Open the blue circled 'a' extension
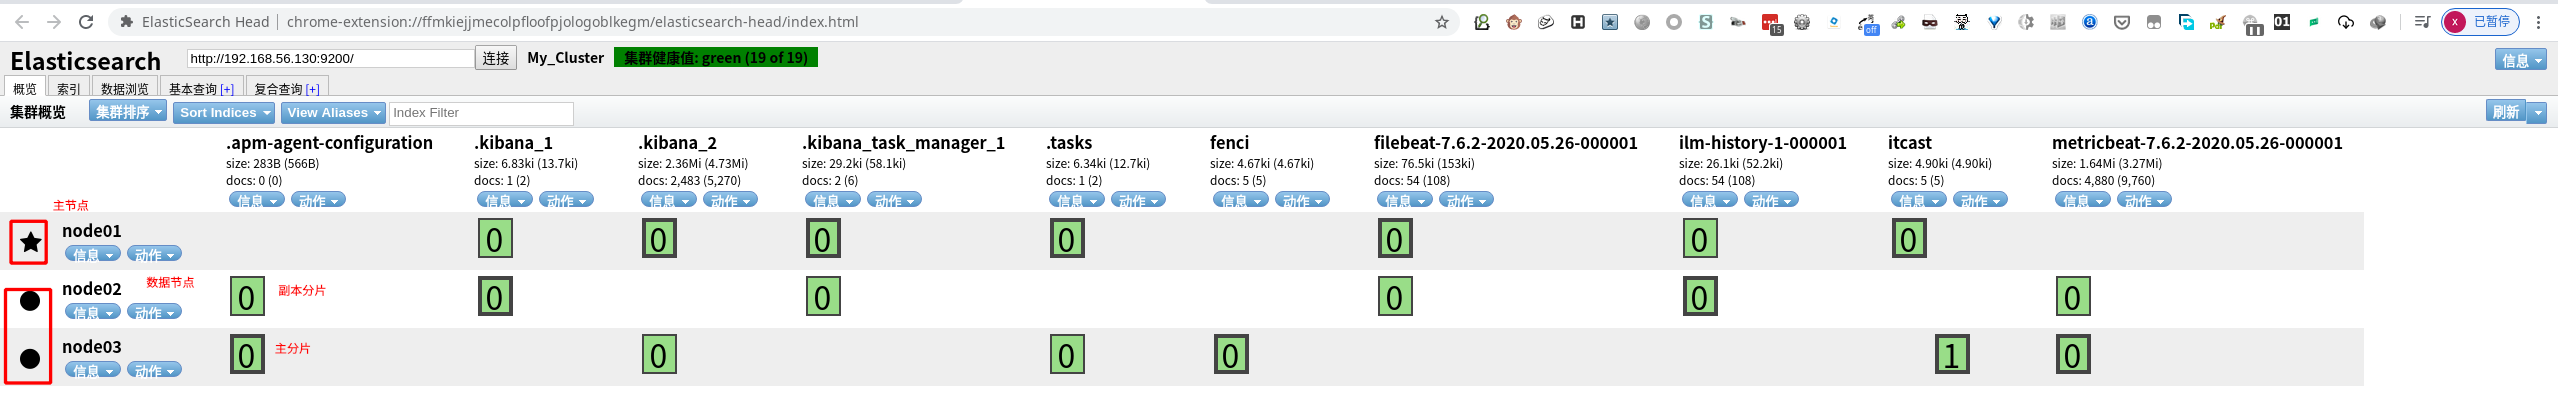This screenshot has height=404, width=2558. (x=2090, y=22)
